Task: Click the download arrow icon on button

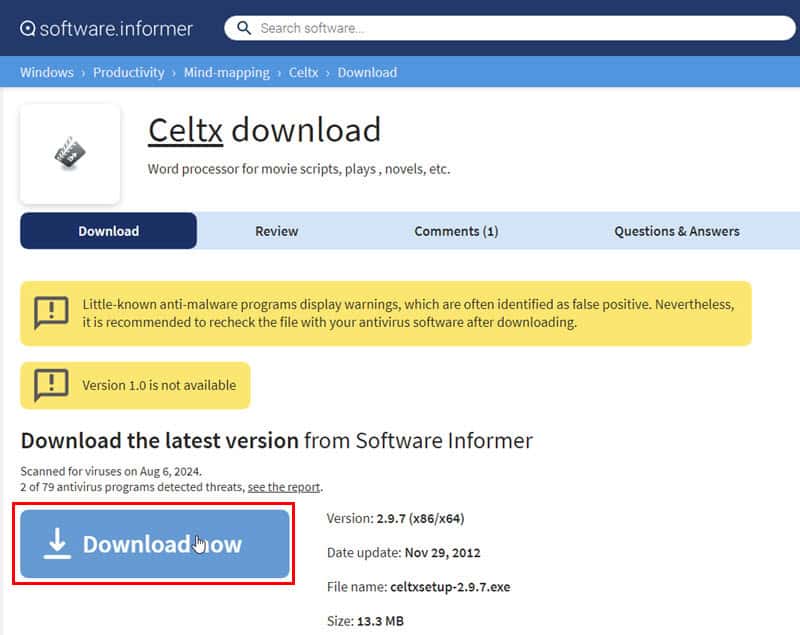Action: coord(58,544)
